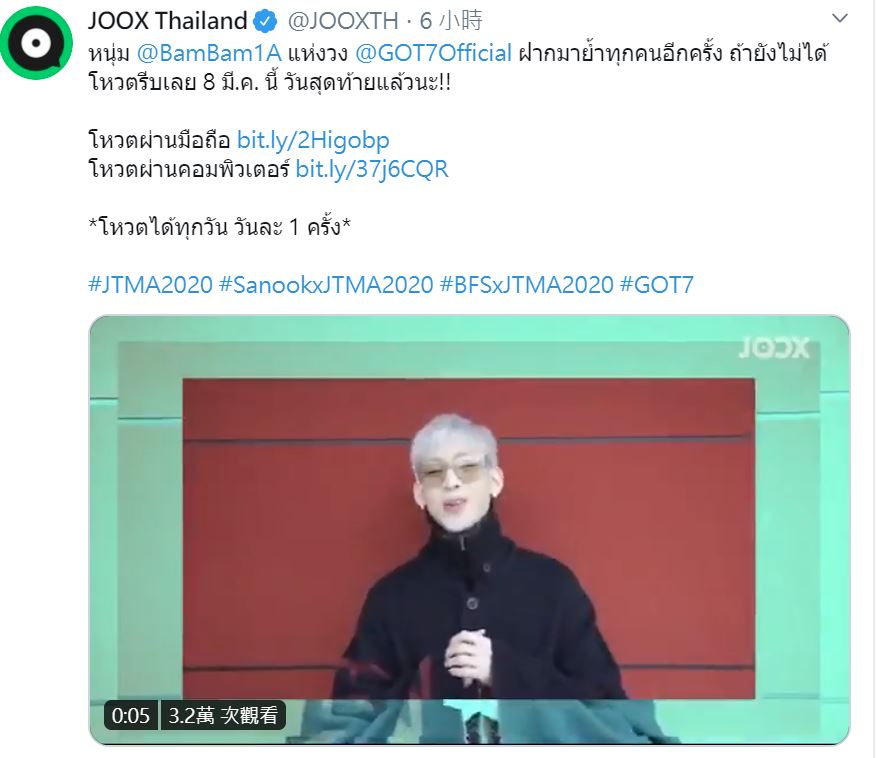Click the 3.2萬 次觀看 view count
Image resolution: width=877 pixels, height=758 pixels.
223,715
